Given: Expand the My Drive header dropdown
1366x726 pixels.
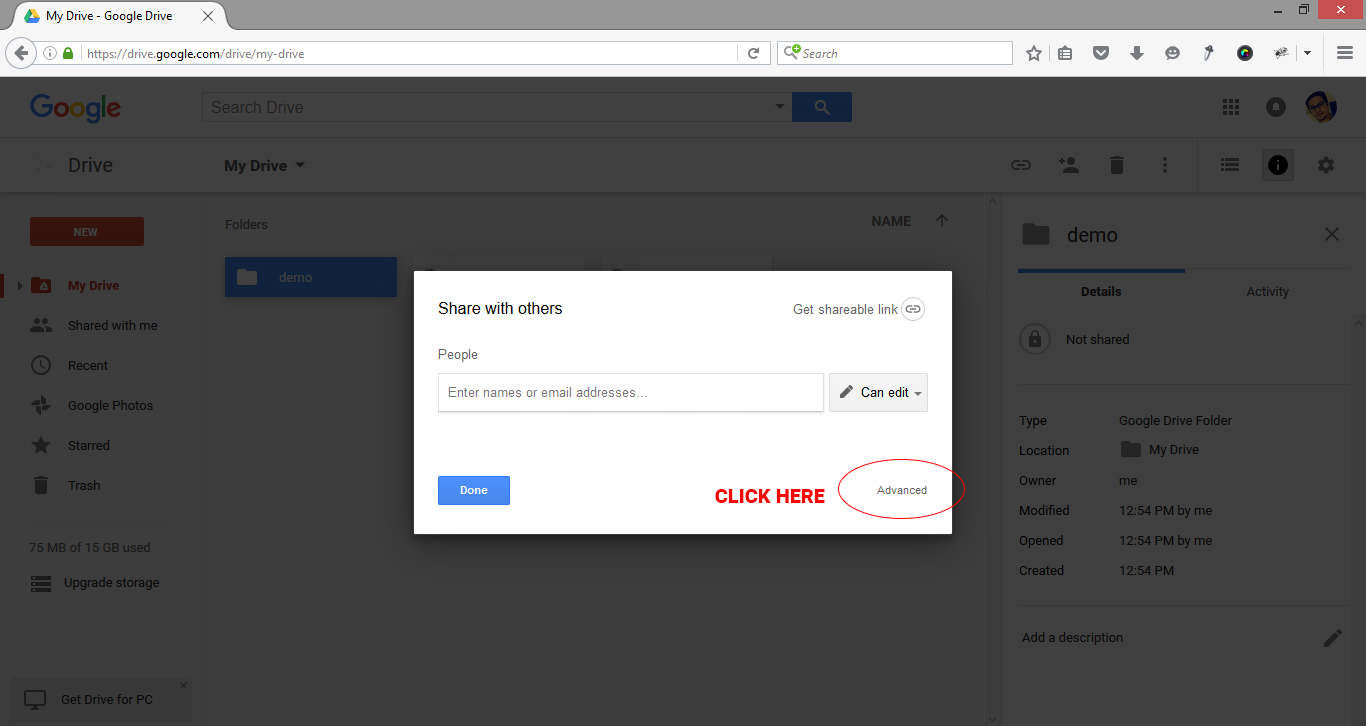Looking at the screenshot, I should (x=300, y=165).
